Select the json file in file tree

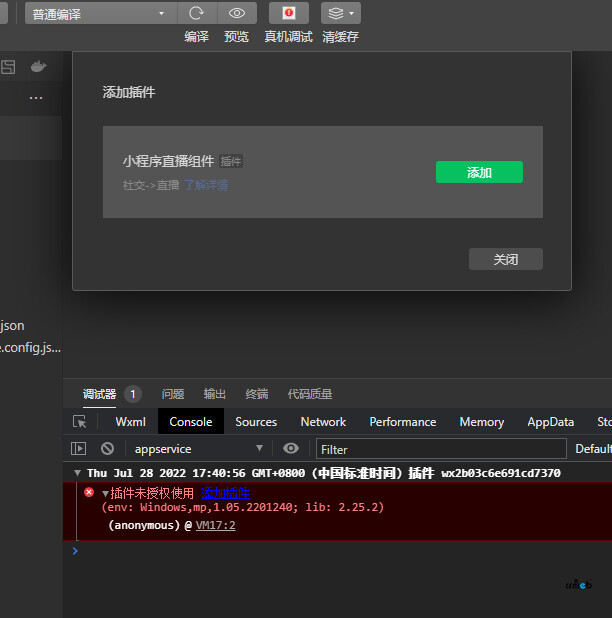12,326
